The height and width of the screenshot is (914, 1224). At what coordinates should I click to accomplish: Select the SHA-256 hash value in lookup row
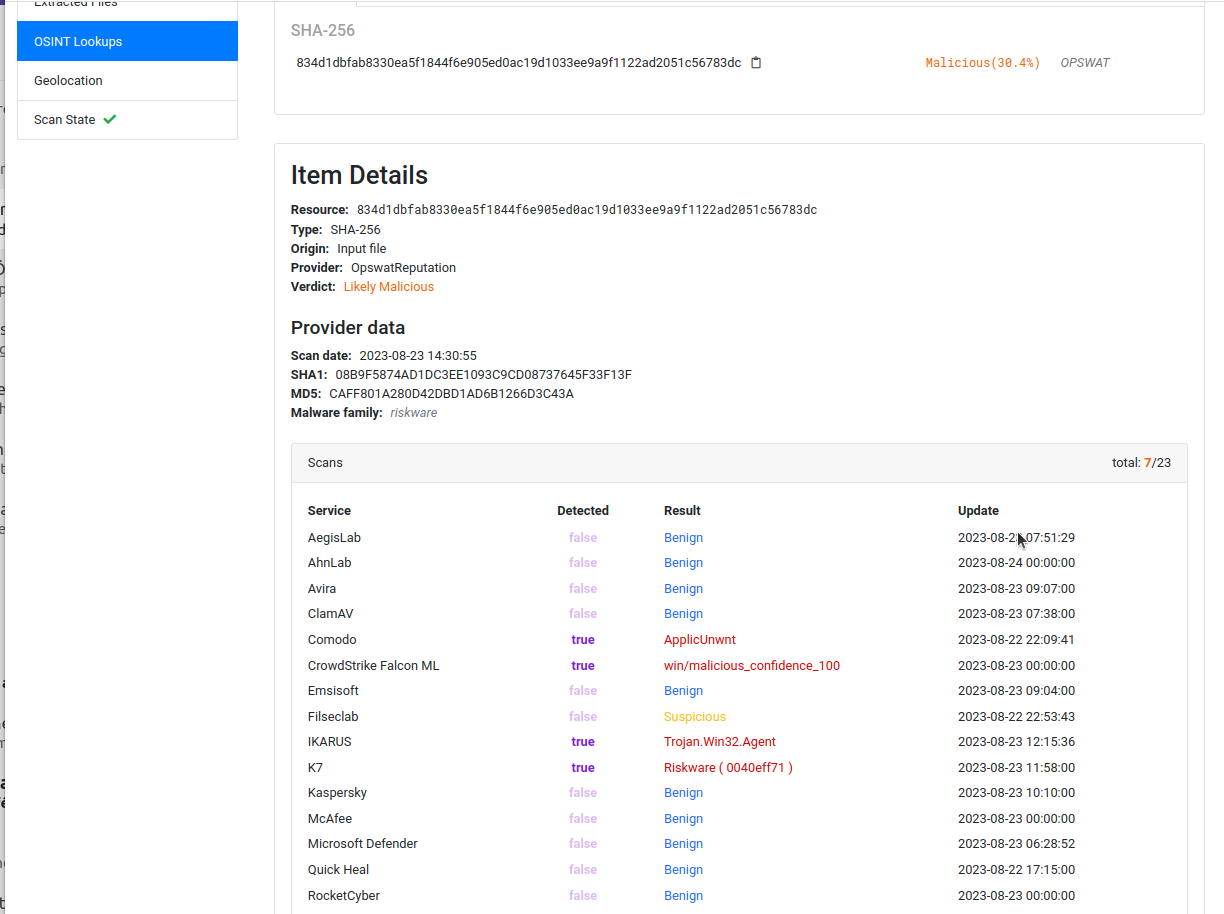(x=519, y=63)
